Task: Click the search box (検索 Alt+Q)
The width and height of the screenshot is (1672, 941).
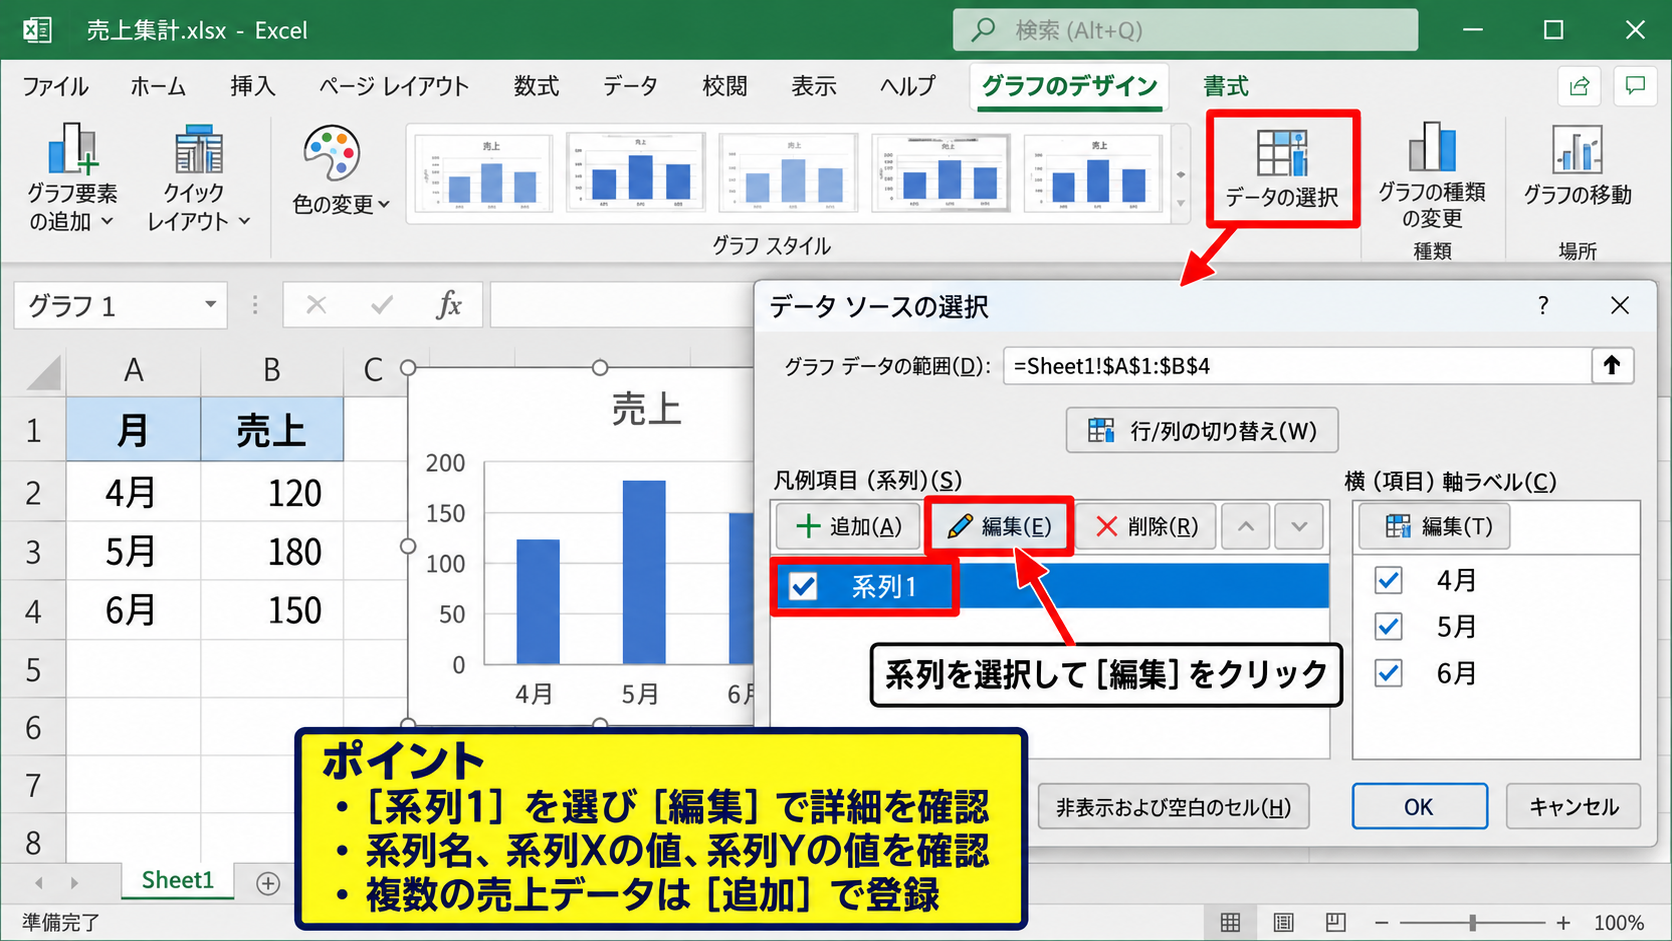Action: (x=1185, y=30)
